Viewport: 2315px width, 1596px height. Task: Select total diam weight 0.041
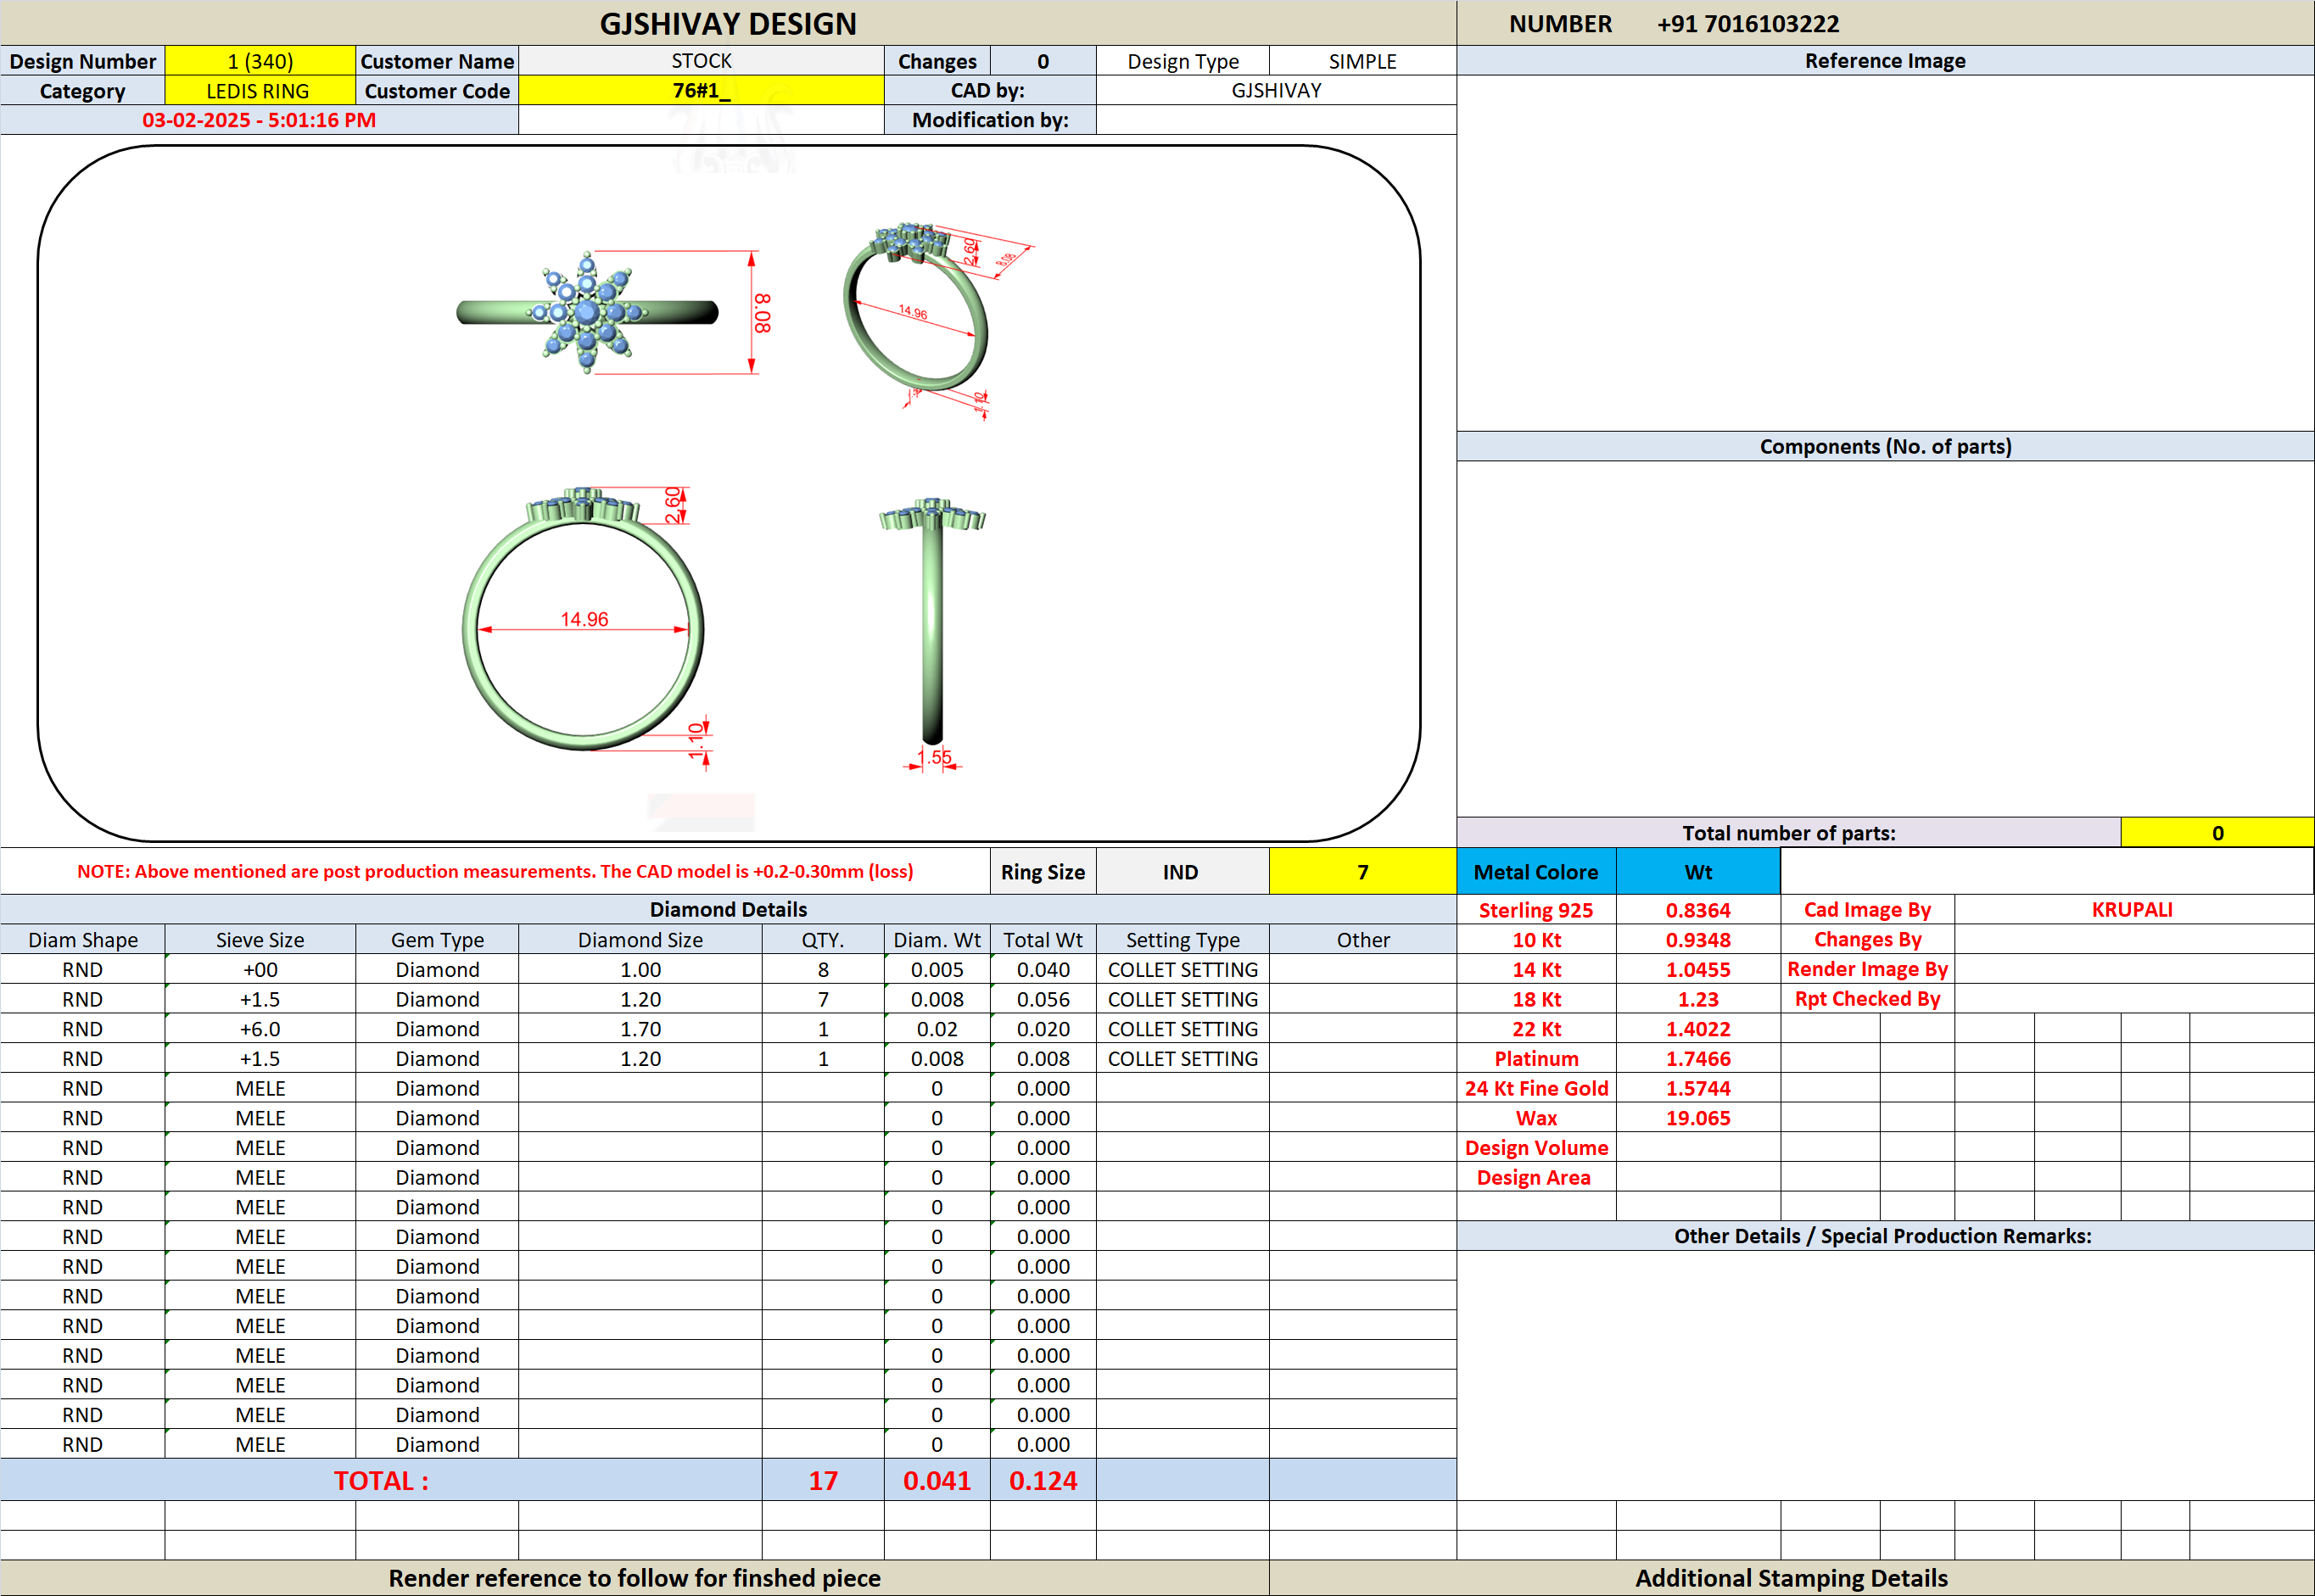pyautogui.click(x=937, y=1480)
